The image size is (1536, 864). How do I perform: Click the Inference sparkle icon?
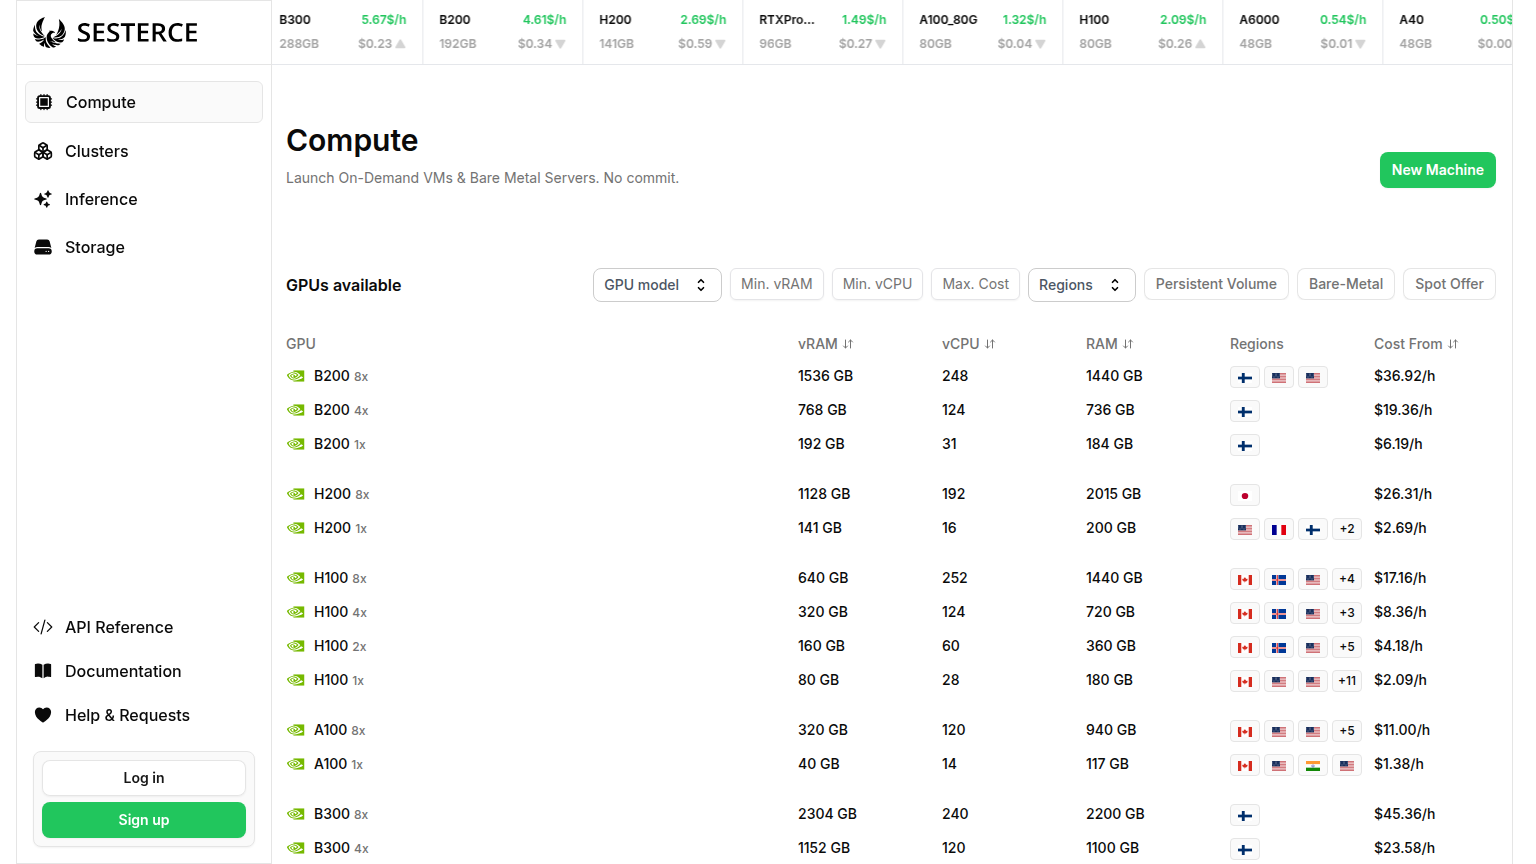pos(43,199)
